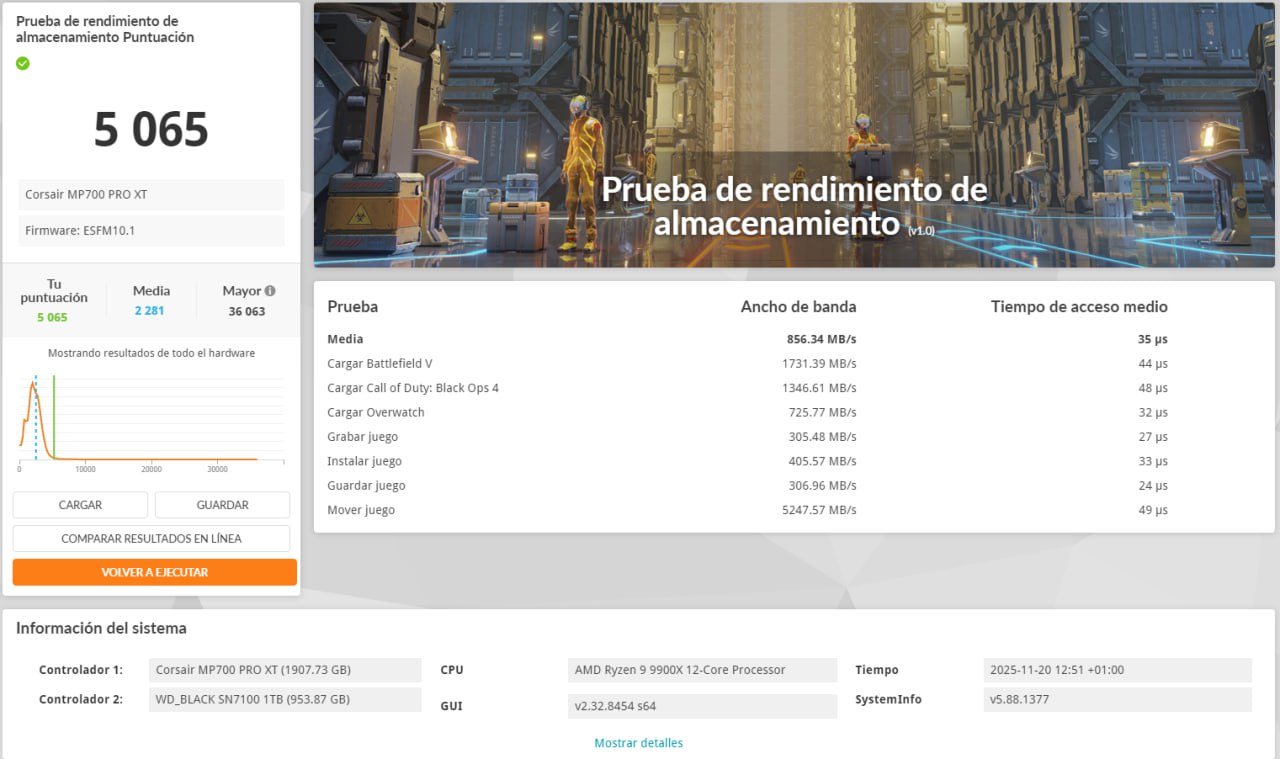Click the info icon next to Mayor

(270, 291)
